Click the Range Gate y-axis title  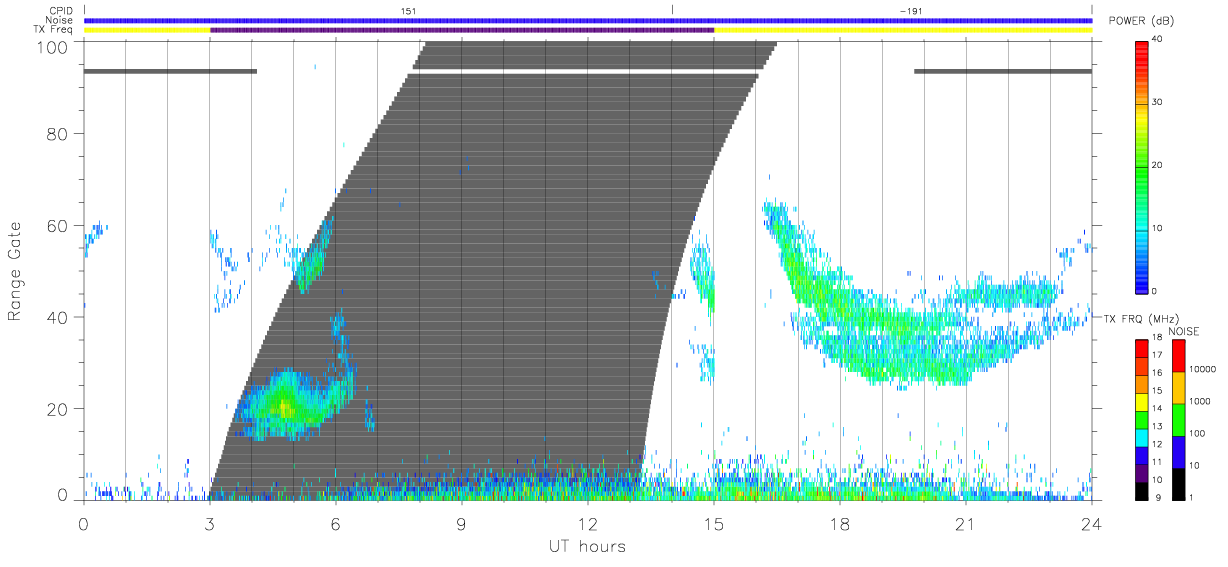[16, 272]
